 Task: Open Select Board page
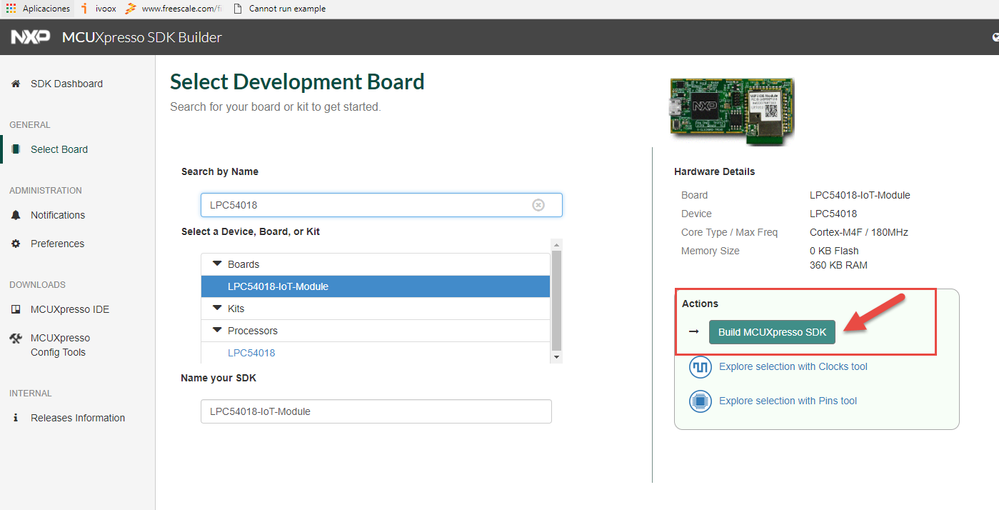tap(59, 149)
